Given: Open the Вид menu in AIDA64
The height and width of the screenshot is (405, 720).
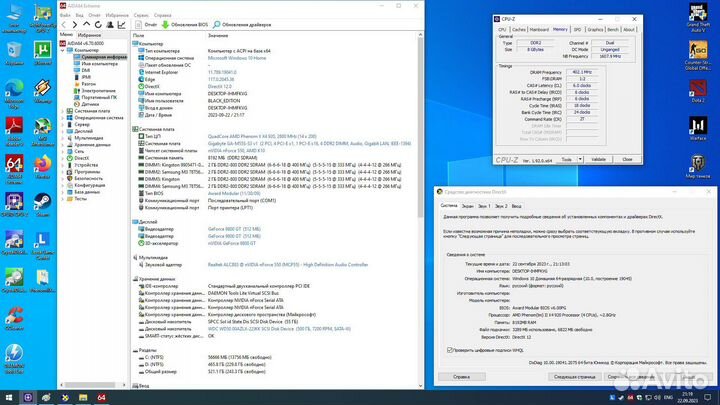Looking at the screenshot, I should [x=79, y=15].
